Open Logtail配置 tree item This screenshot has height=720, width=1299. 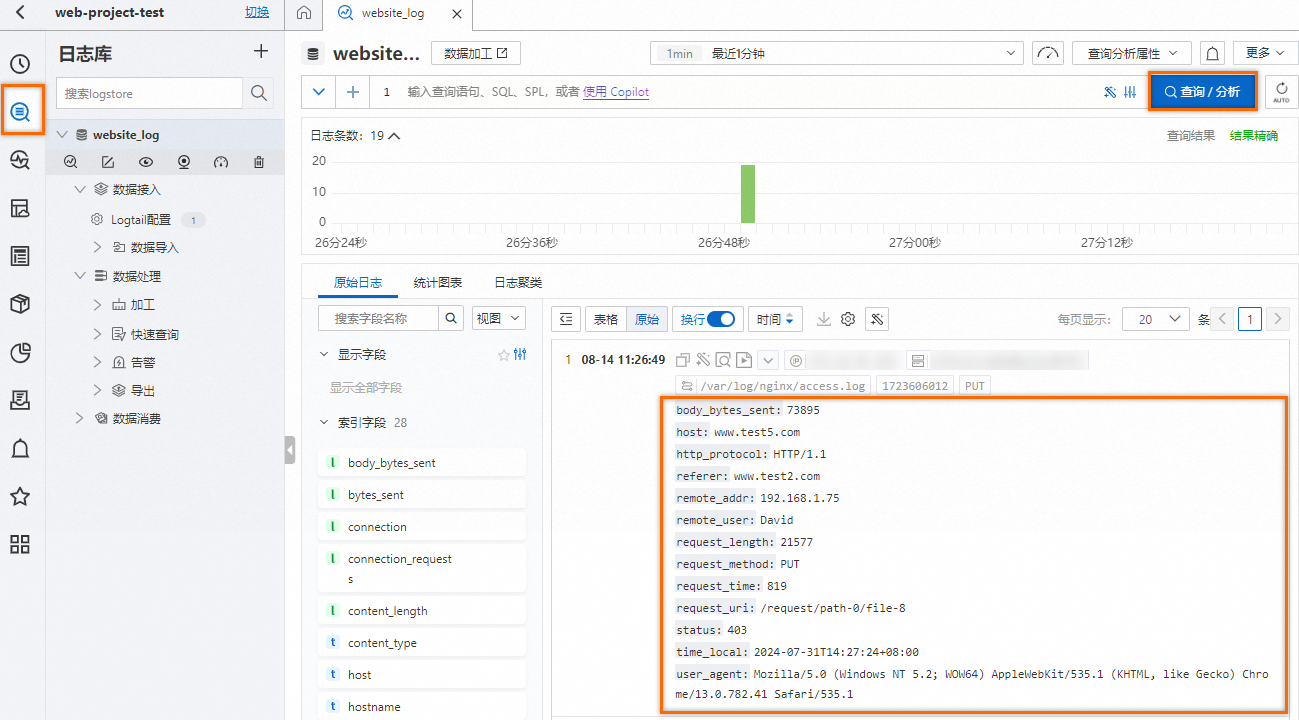(x=141, y=219)
